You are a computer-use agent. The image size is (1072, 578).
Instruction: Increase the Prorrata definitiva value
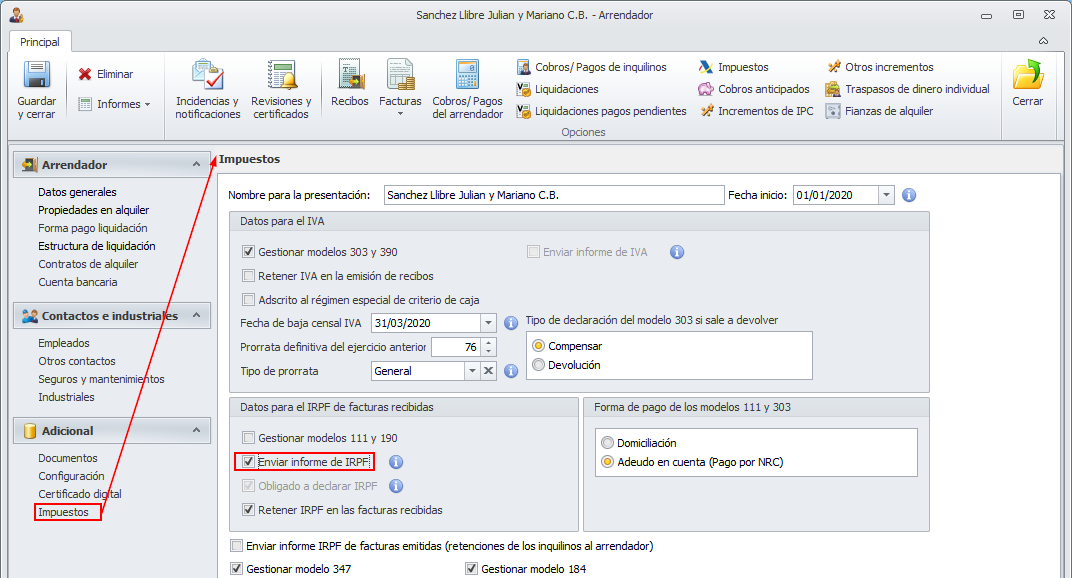[488, 342]
